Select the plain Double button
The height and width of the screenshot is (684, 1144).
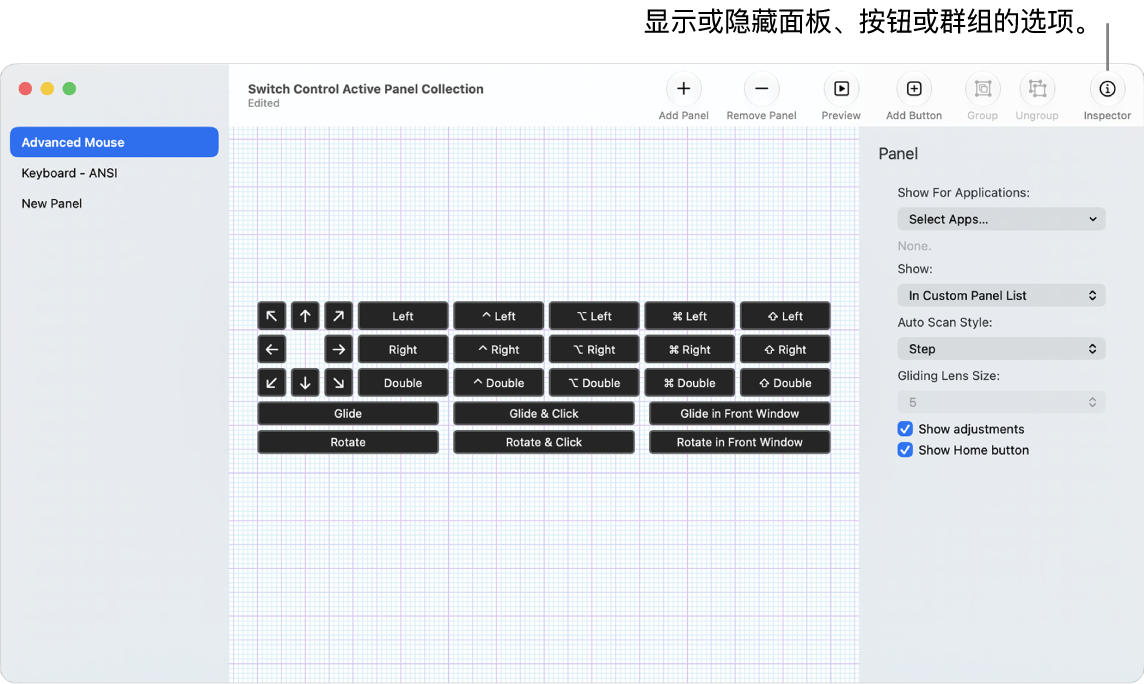(x=403, y=383)
